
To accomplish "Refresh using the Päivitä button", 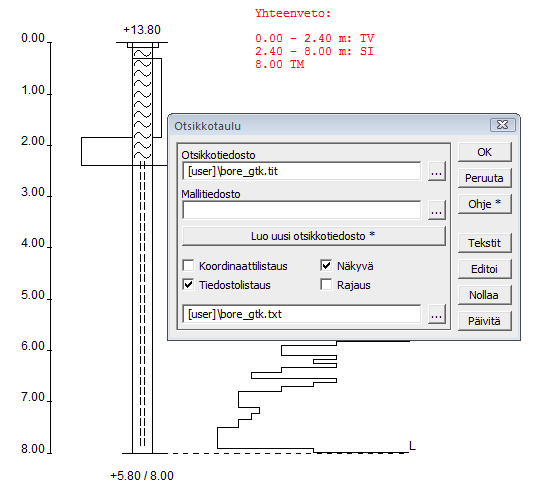I will (484, 321).
